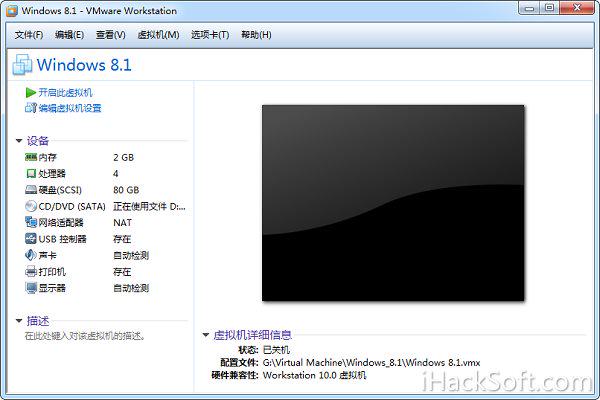Screen dimensions: 600x400
Task: Collapse the 描述 section
Action: (x=19, y=321)
